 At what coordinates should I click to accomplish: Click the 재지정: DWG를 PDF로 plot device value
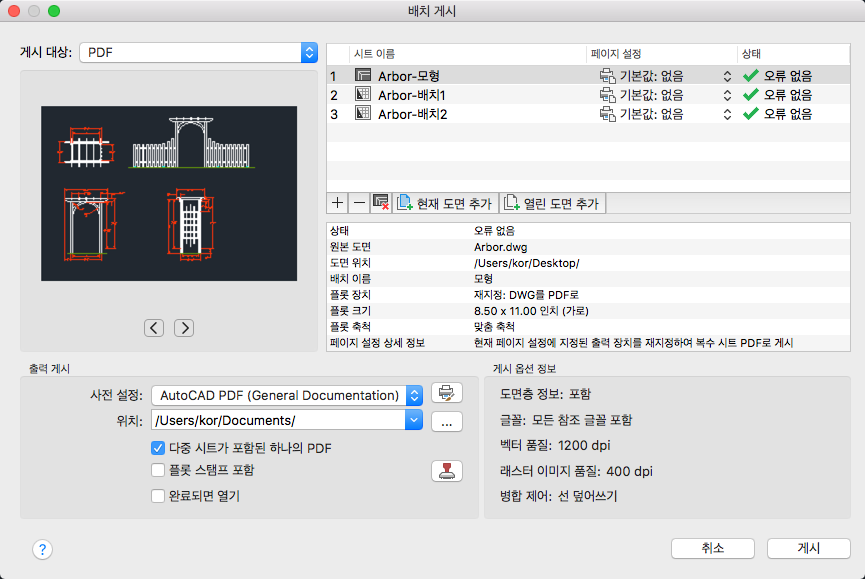click(526, 295)
